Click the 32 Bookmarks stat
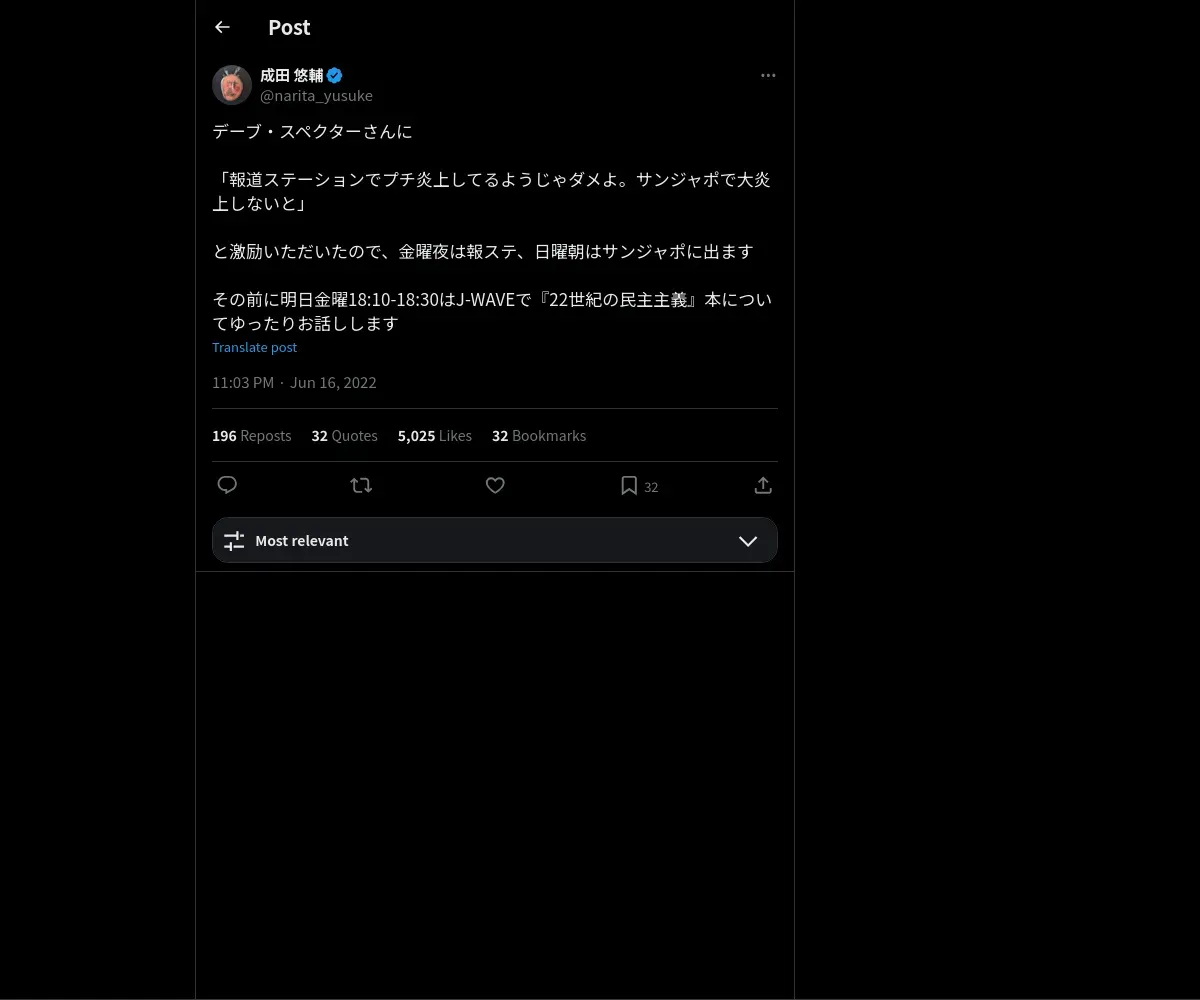This screenshot has width=1200, height=1000. coord(539,436)
